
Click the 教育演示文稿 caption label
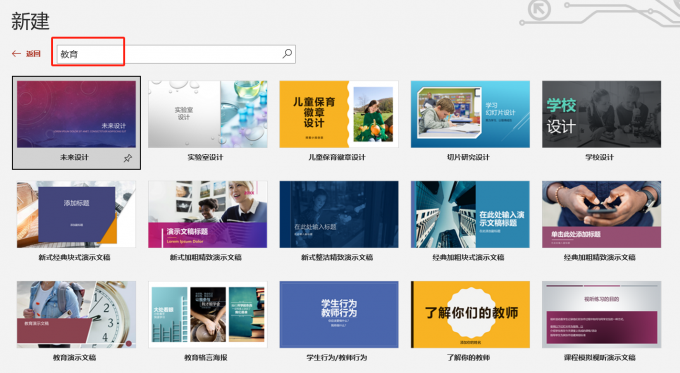click(x=74, y=357)
